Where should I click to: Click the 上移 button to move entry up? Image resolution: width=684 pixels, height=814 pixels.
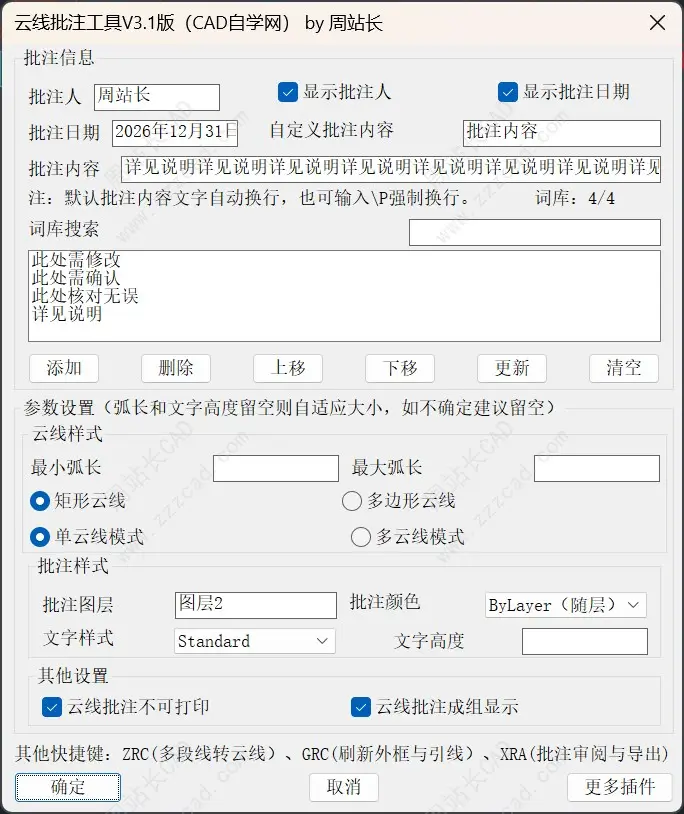tap(287, 368)
